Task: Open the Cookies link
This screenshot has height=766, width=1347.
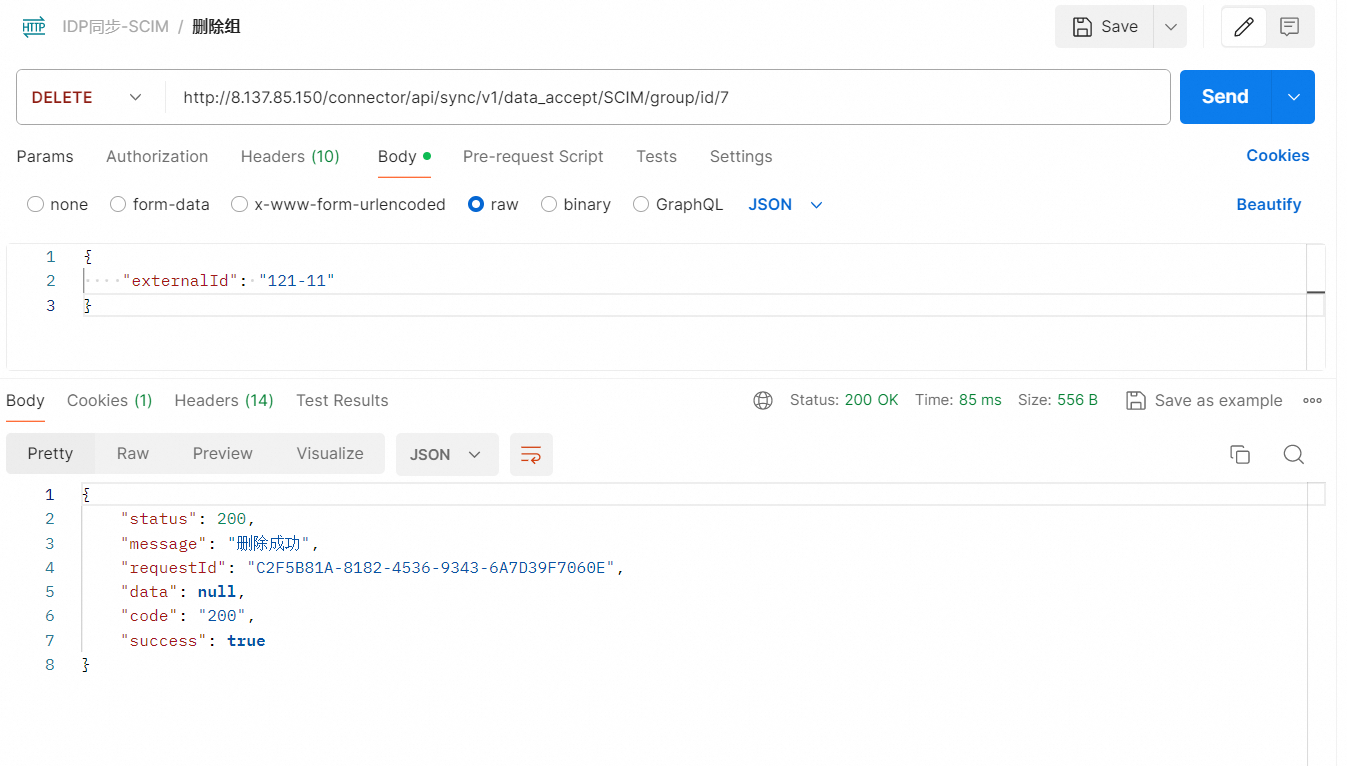Action: coord(1277,155)
